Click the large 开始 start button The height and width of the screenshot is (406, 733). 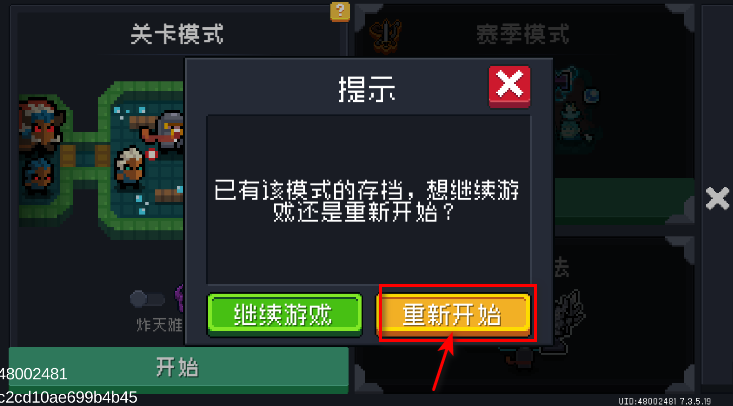click(179, 370)
